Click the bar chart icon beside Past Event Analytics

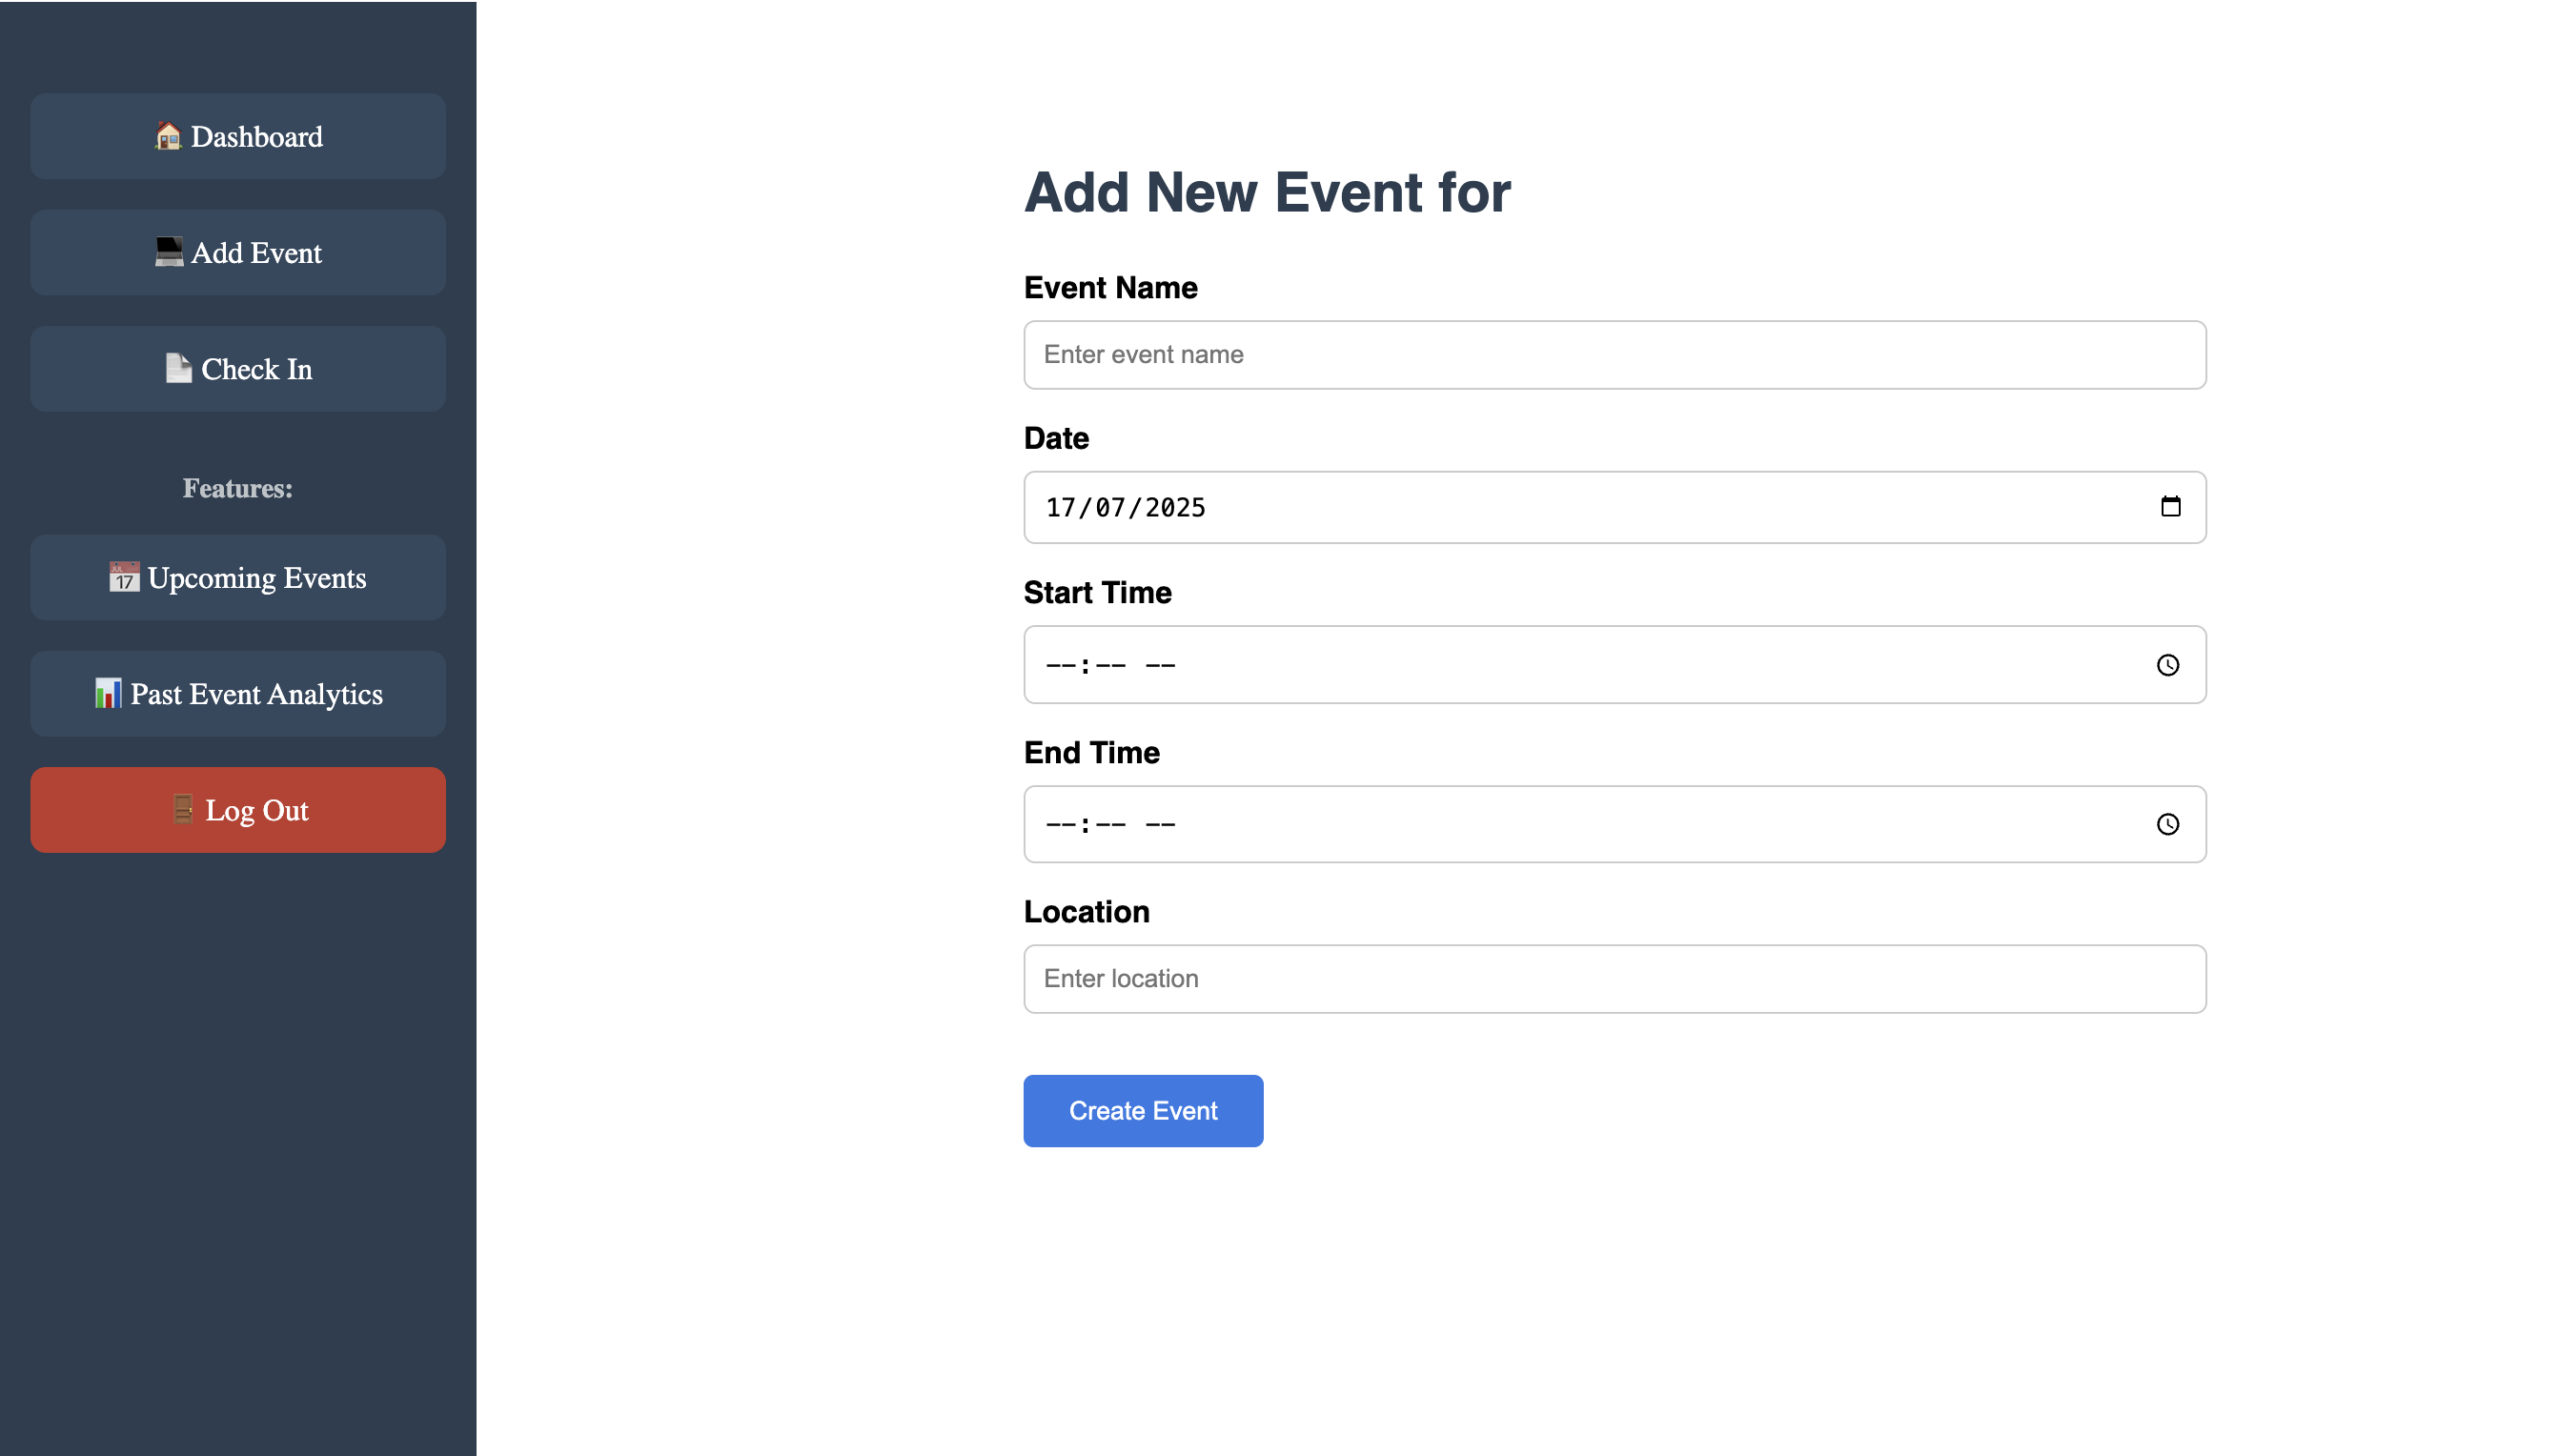107,693
